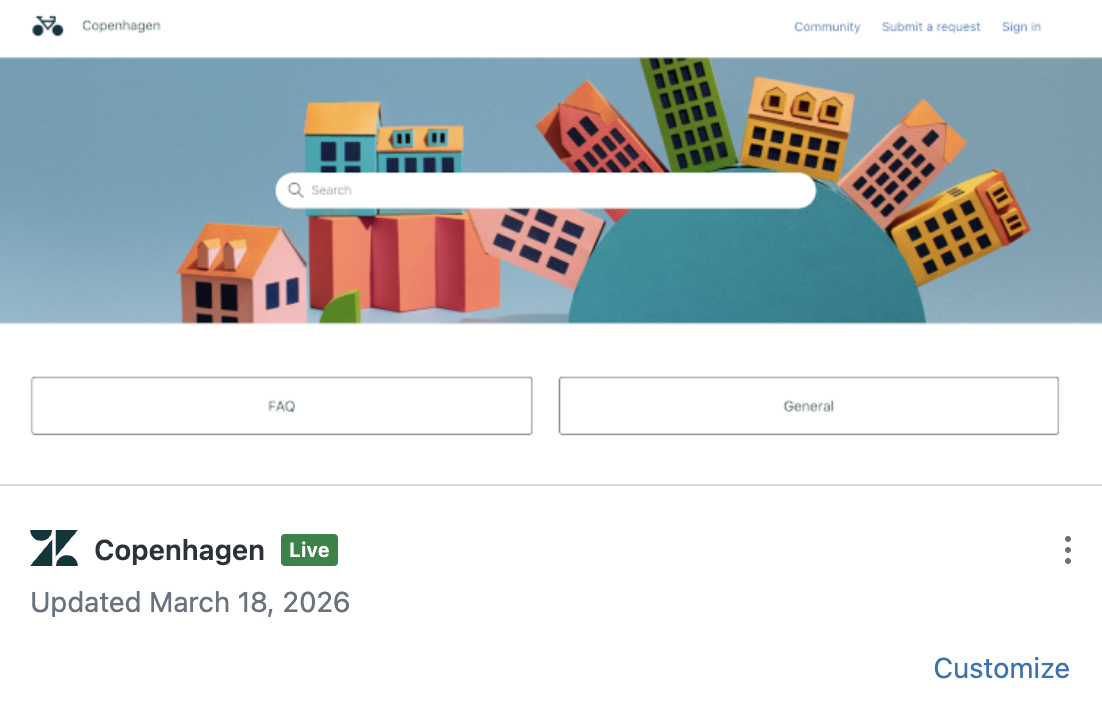Screen dimensions: 1102x722
Task: Click the bicycle logo icon
Action: click(x=48, y=26)
